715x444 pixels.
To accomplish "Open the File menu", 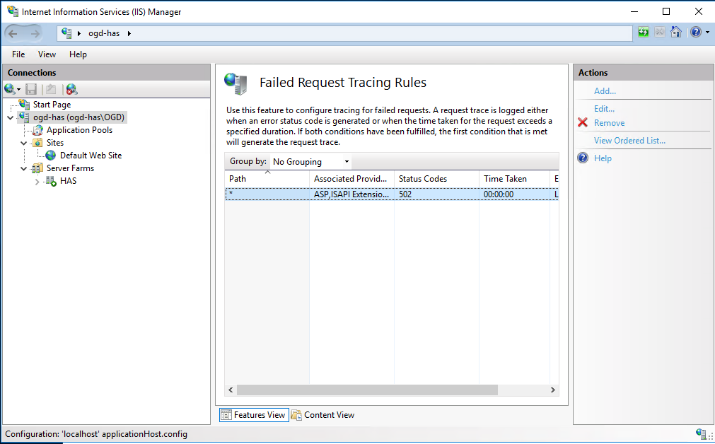I will pyautogui.click(x=18, y=54).
